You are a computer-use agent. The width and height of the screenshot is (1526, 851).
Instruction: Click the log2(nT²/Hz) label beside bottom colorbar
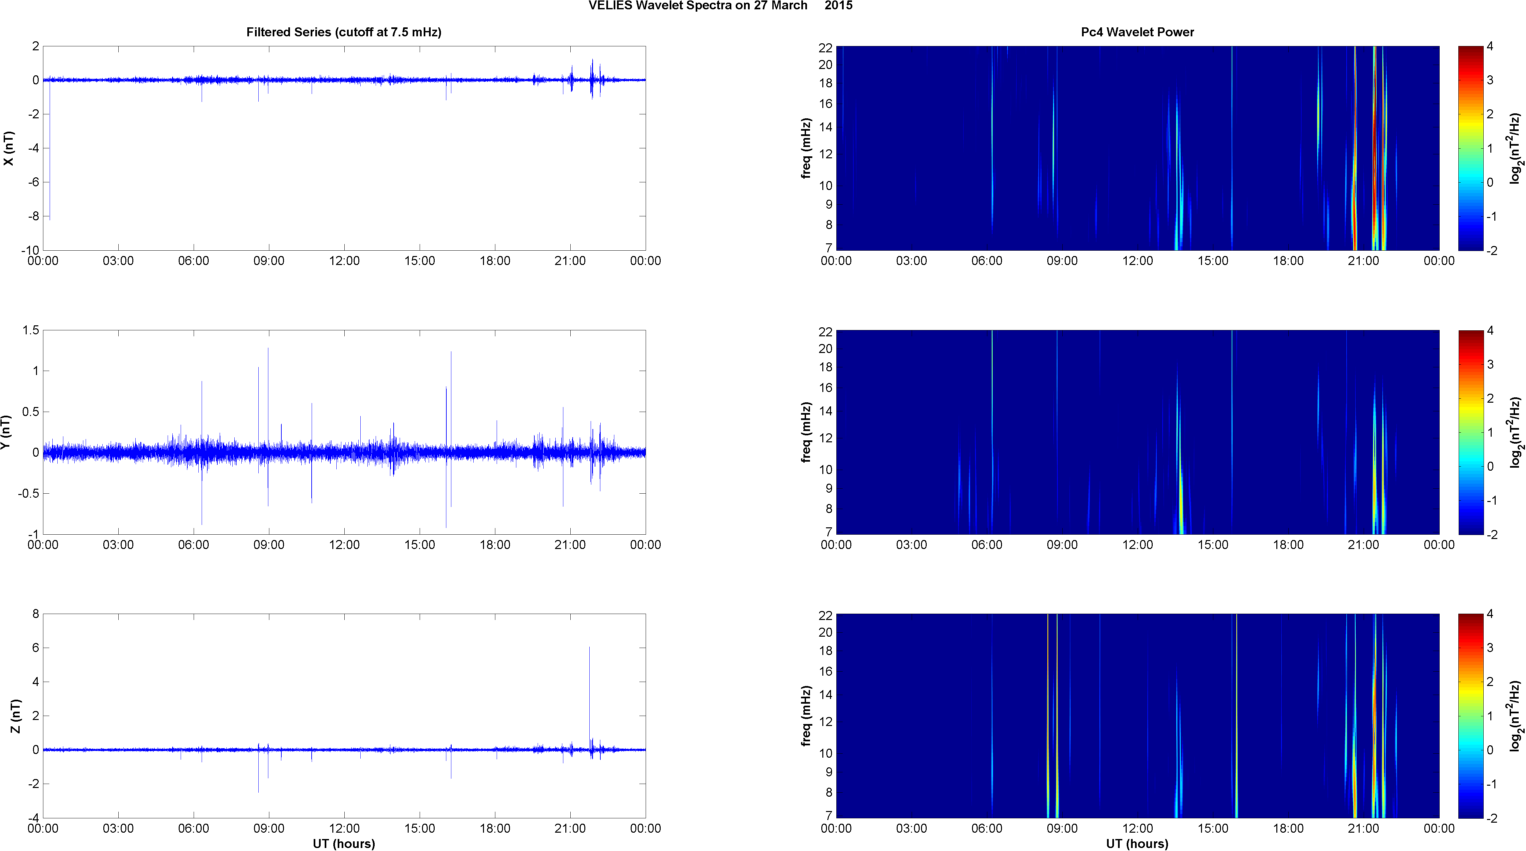point(1516,716)
